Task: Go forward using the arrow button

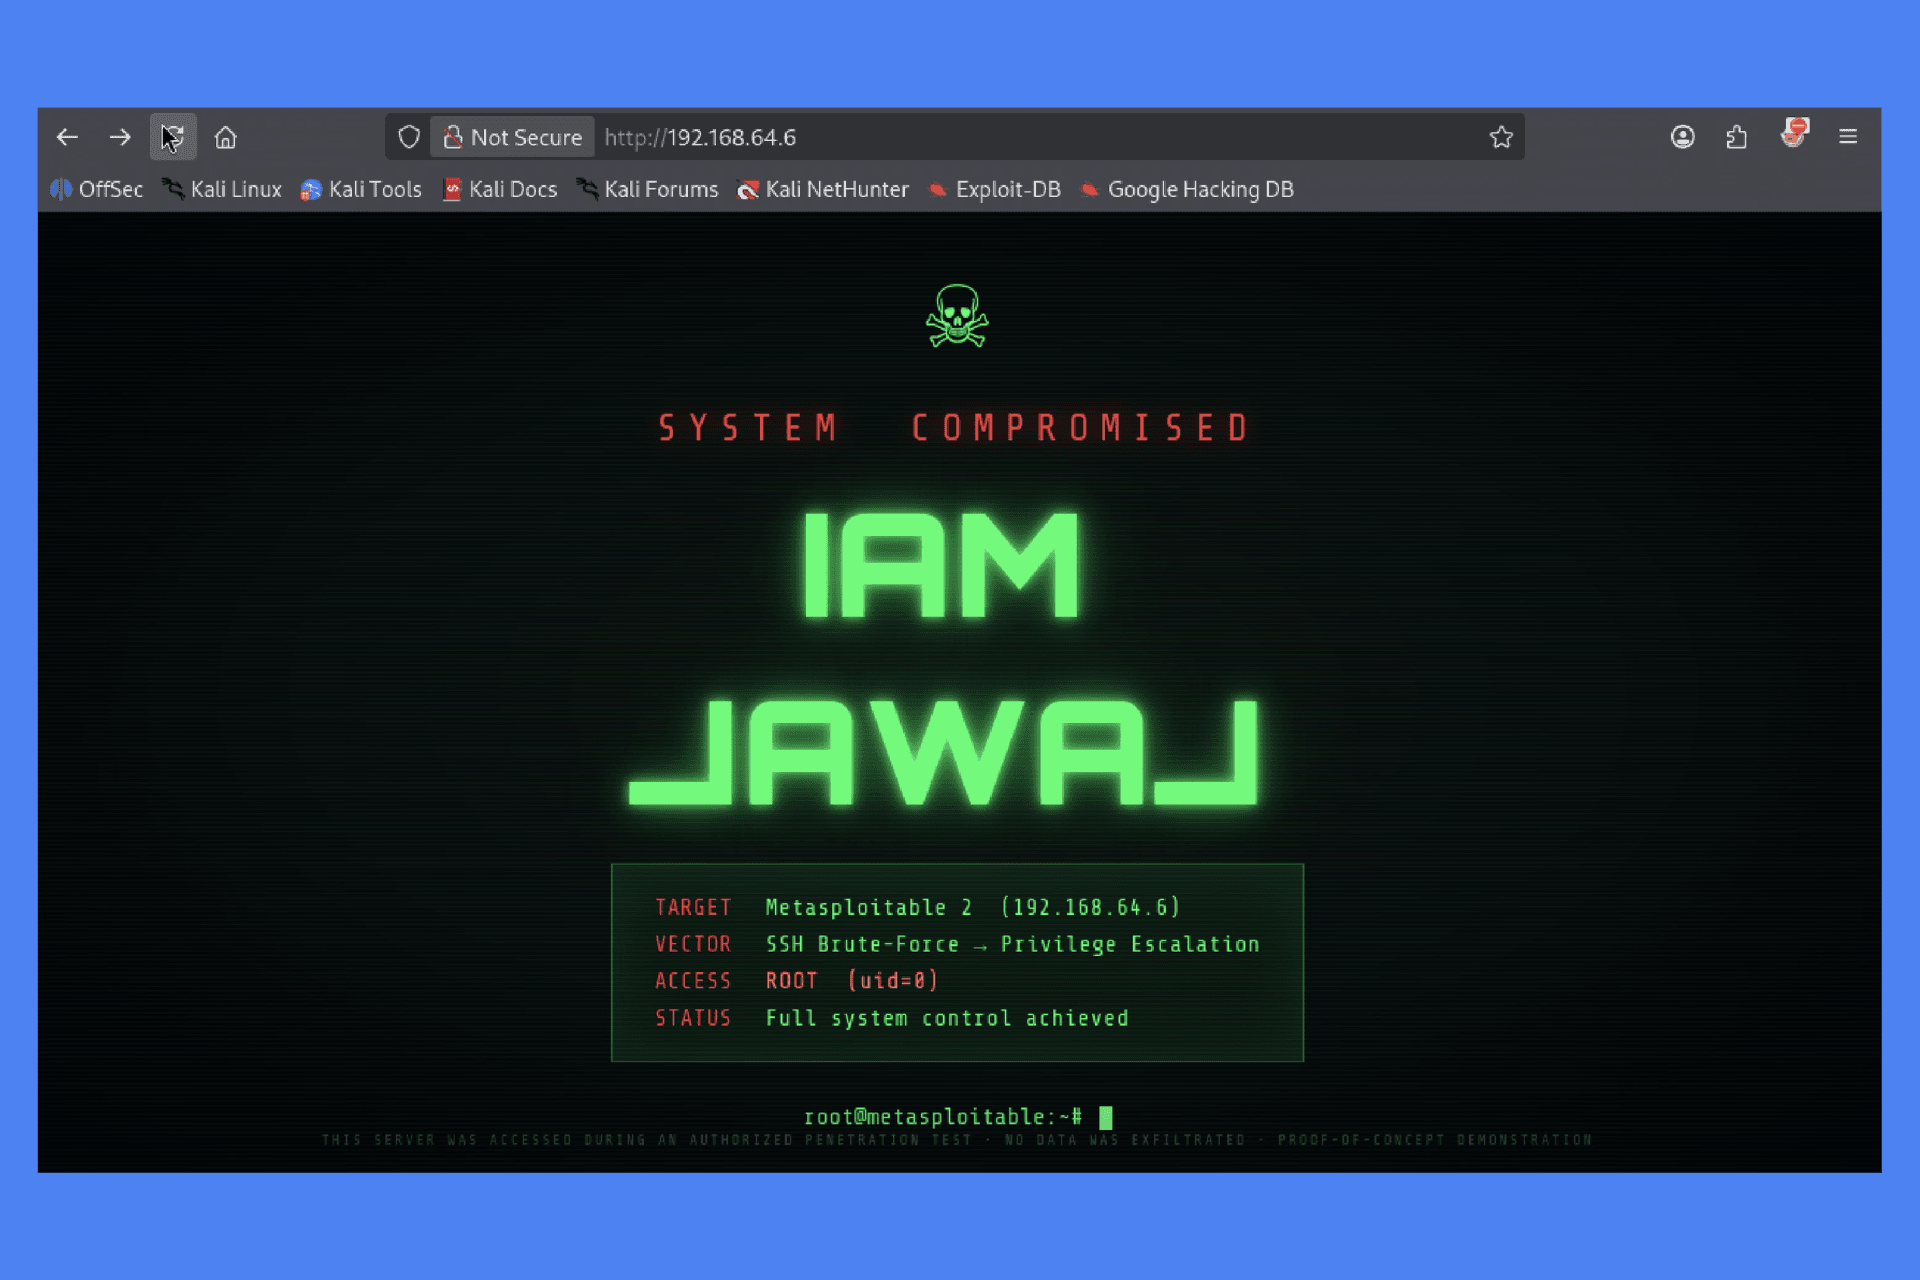Action: 120,137
